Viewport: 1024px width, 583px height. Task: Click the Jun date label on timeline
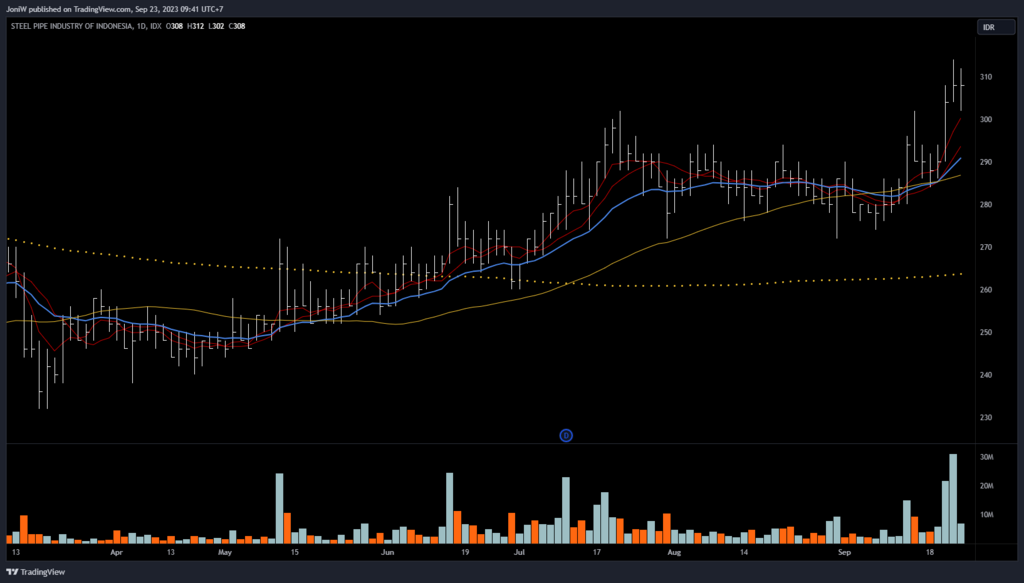pyautogui.click(x=387, y=552)
